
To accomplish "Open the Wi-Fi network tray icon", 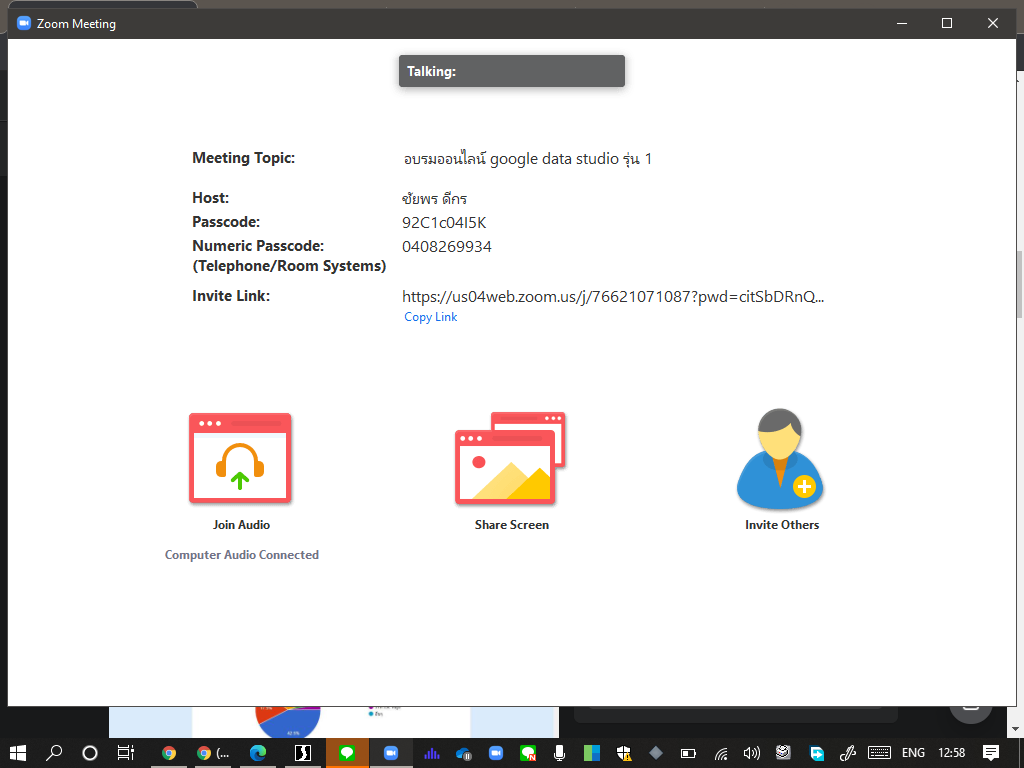I will click(x=721, y=754).
